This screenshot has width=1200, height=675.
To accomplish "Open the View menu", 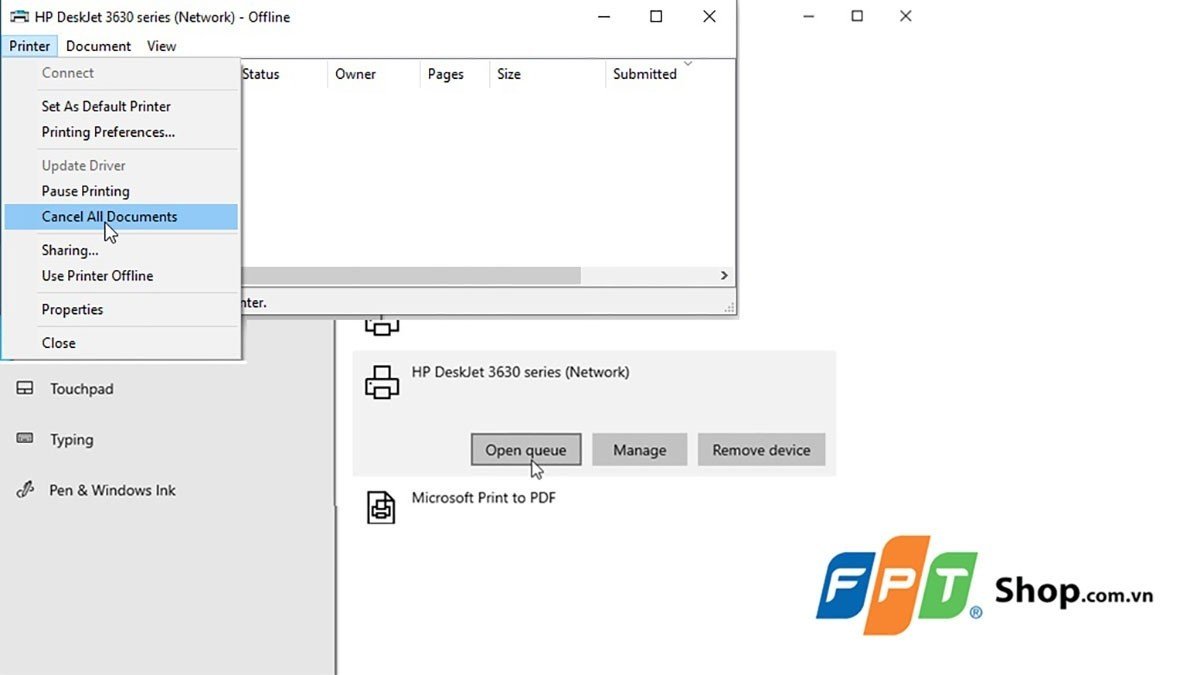I will tap(161, 46).
